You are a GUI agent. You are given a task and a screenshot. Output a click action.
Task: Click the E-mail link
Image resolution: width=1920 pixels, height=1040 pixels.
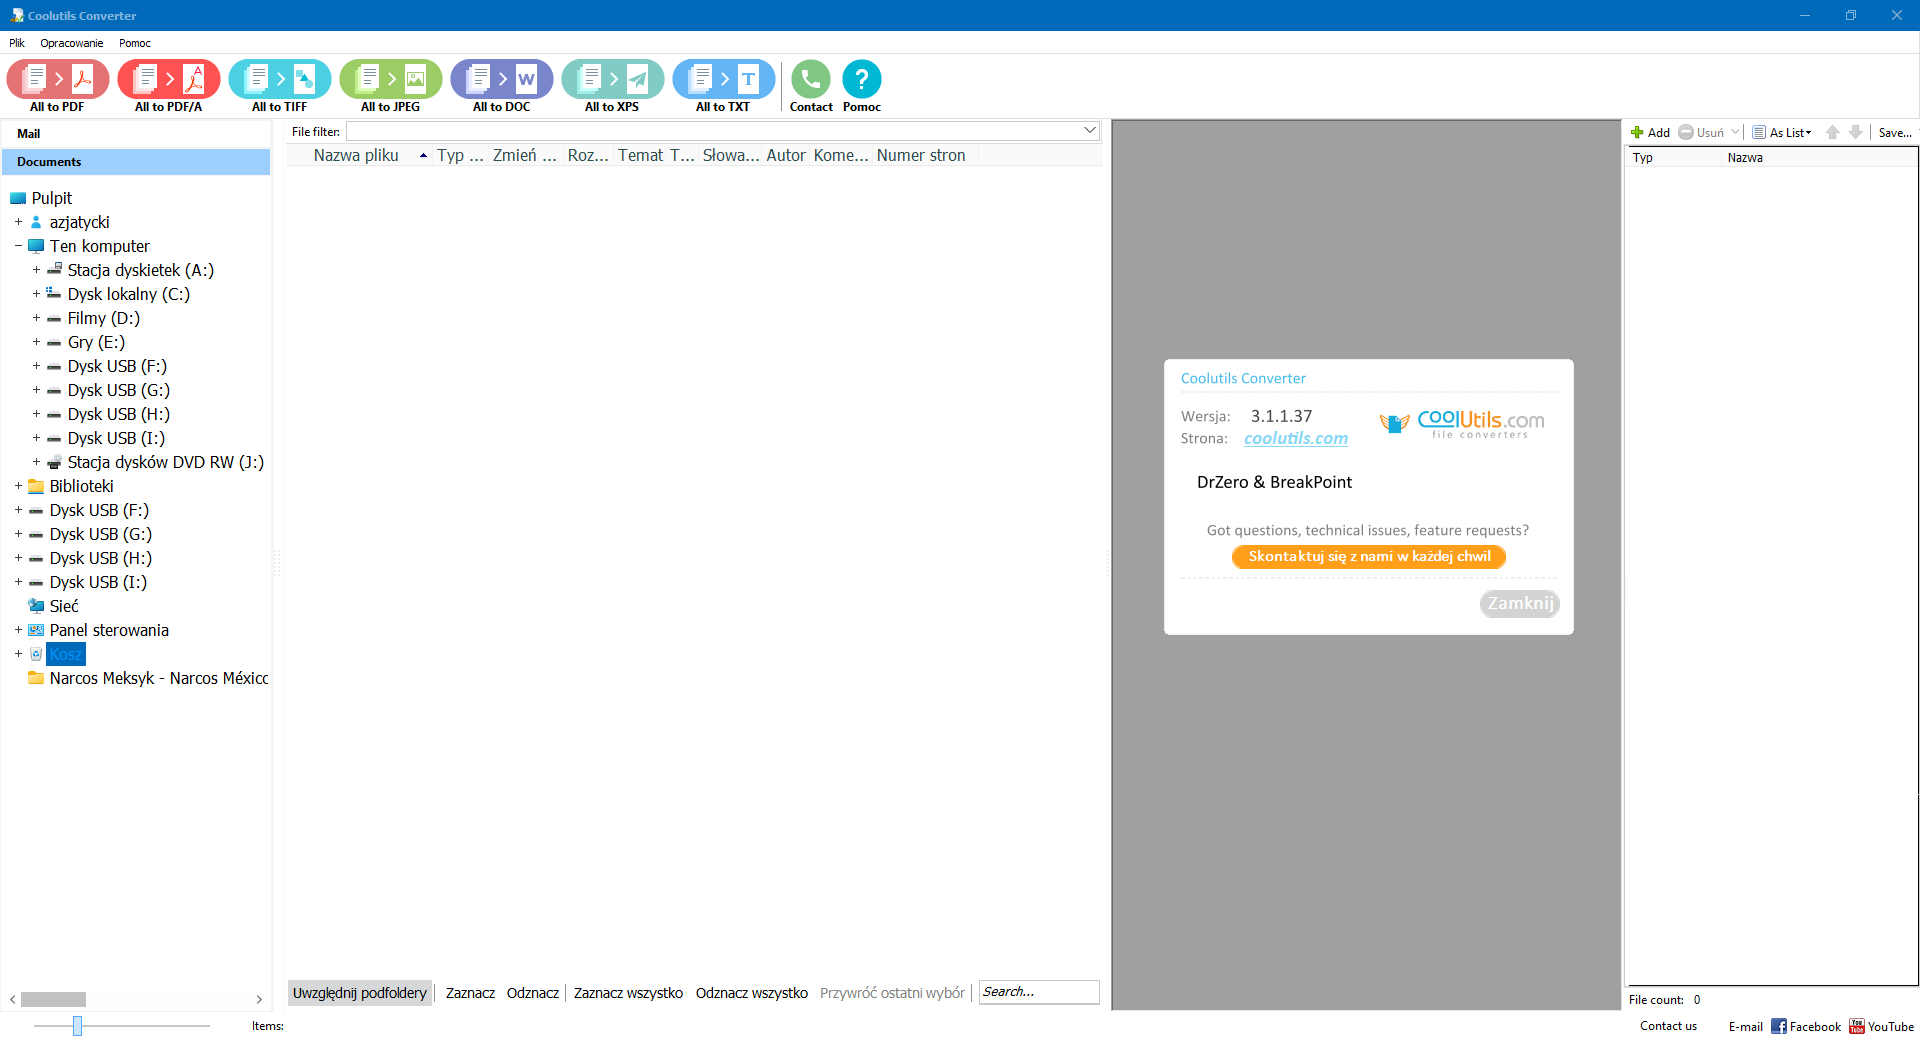(x=1745, y=1026)
